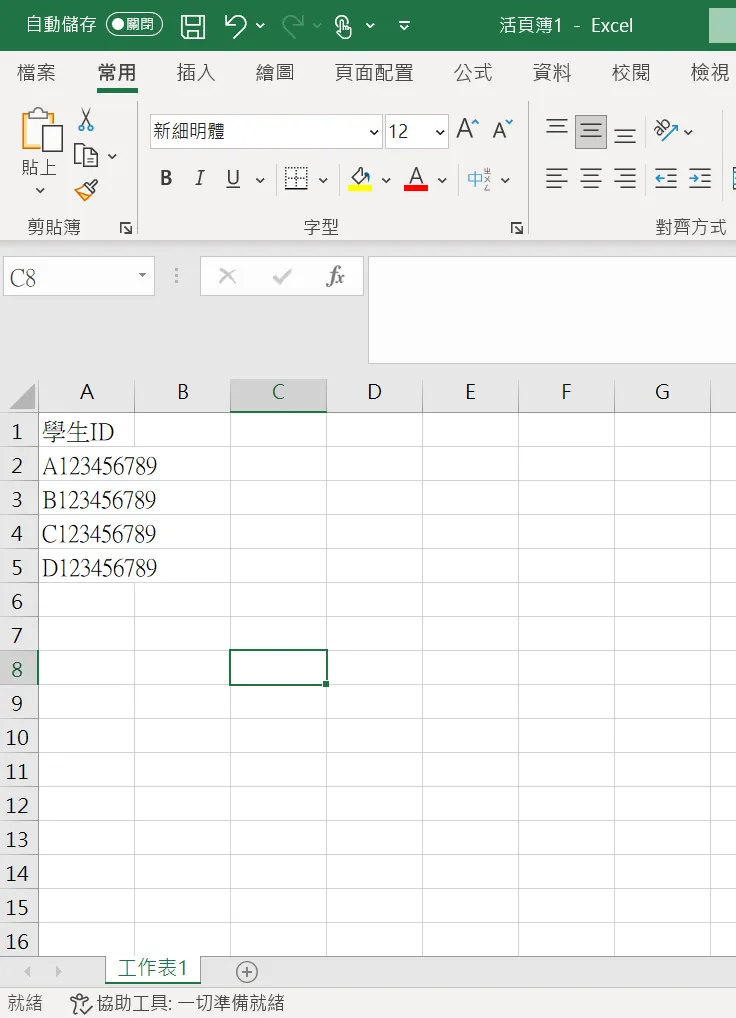This screenshot has width=736, height=1018.
Task: Toggle Underline formatting
Action: coord(233,179)
